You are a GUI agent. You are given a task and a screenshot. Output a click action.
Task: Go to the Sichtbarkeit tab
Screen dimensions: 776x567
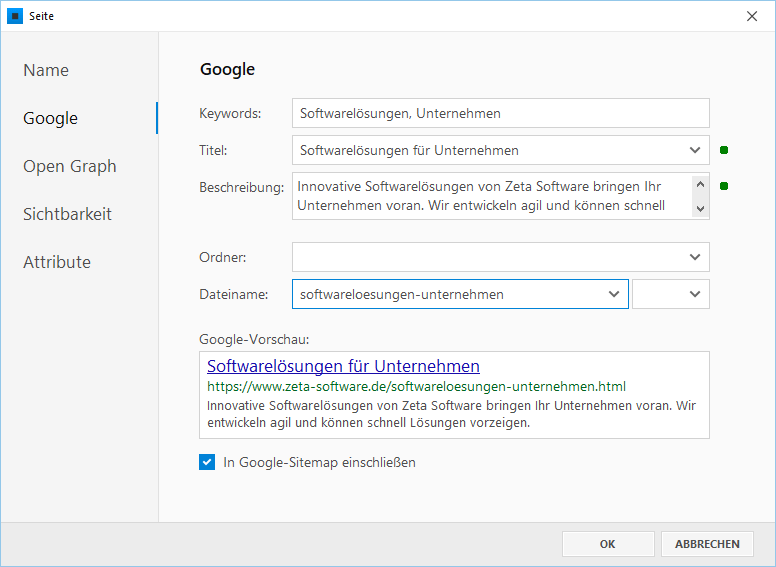[67, 214]
